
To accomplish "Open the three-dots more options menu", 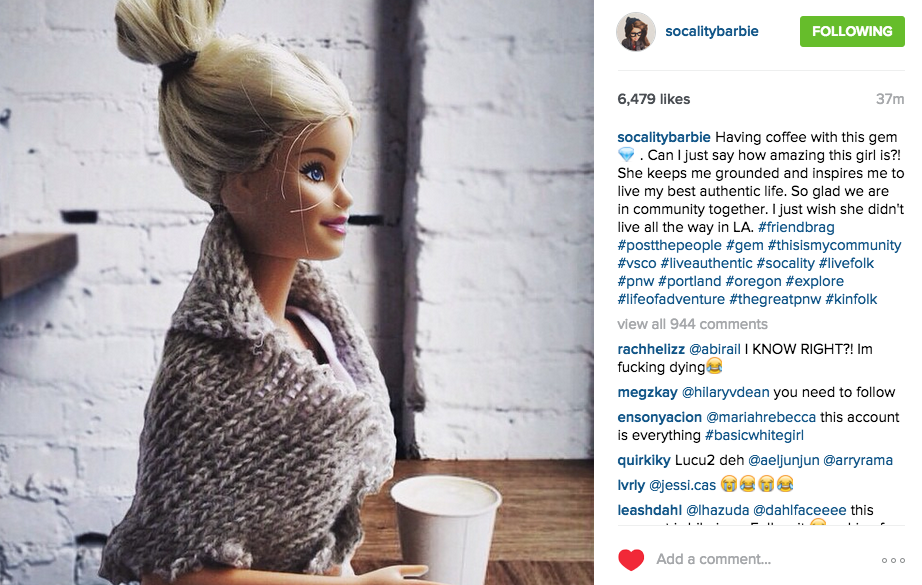I will click(x=893, y=560).
